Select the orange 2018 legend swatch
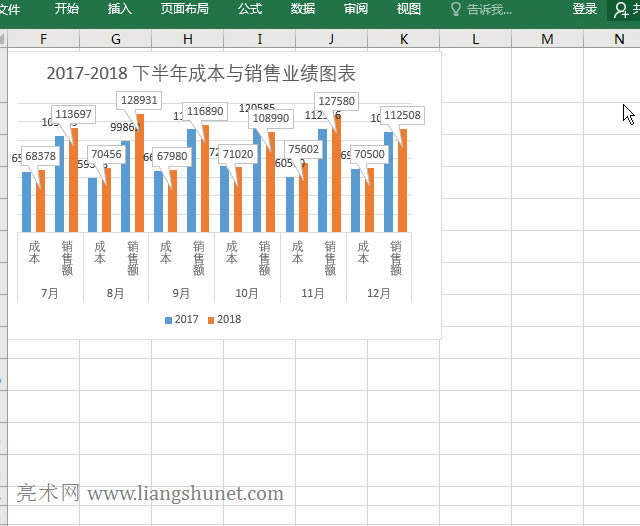Viewport: 640px width, 526px height. coord(211,320)
